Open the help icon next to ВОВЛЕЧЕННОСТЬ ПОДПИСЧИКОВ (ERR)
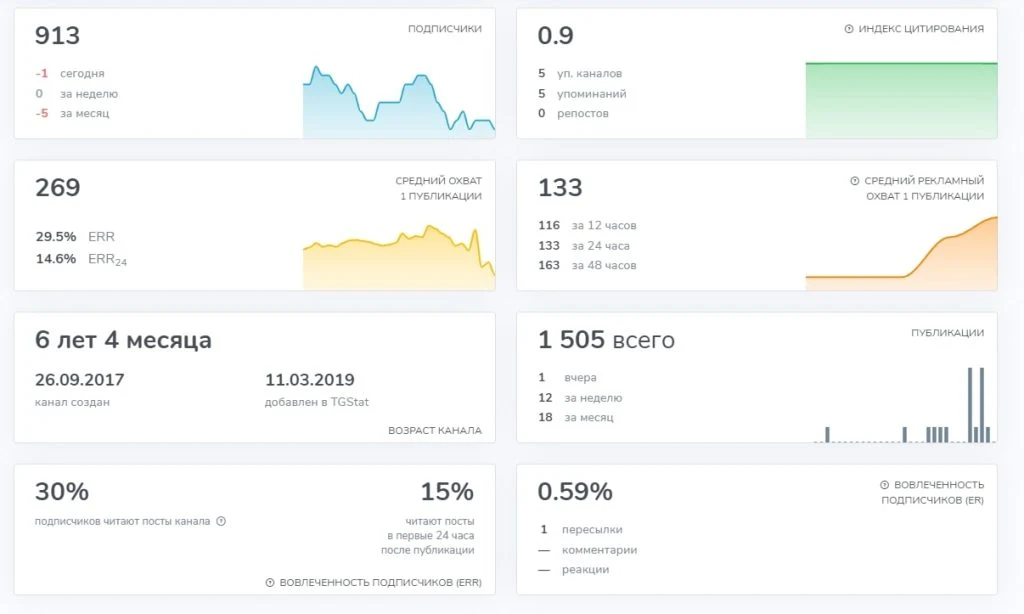Screen dimensions: 1024x614 point(270,583)
